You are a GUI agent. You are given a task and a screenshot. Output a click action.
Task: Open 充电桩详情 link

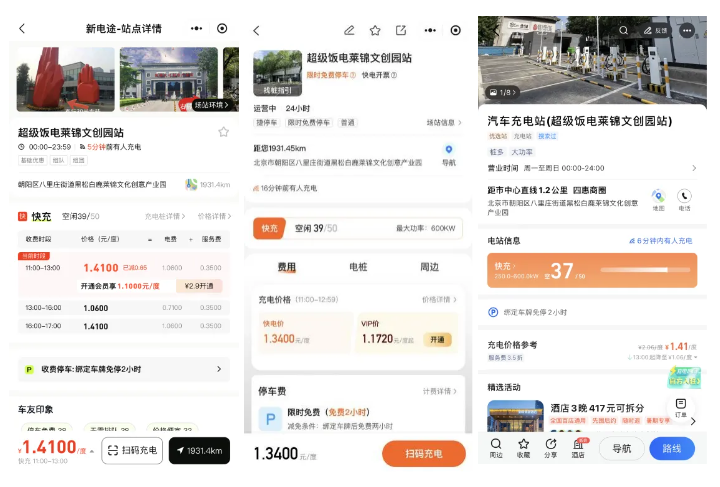(165, 216)
